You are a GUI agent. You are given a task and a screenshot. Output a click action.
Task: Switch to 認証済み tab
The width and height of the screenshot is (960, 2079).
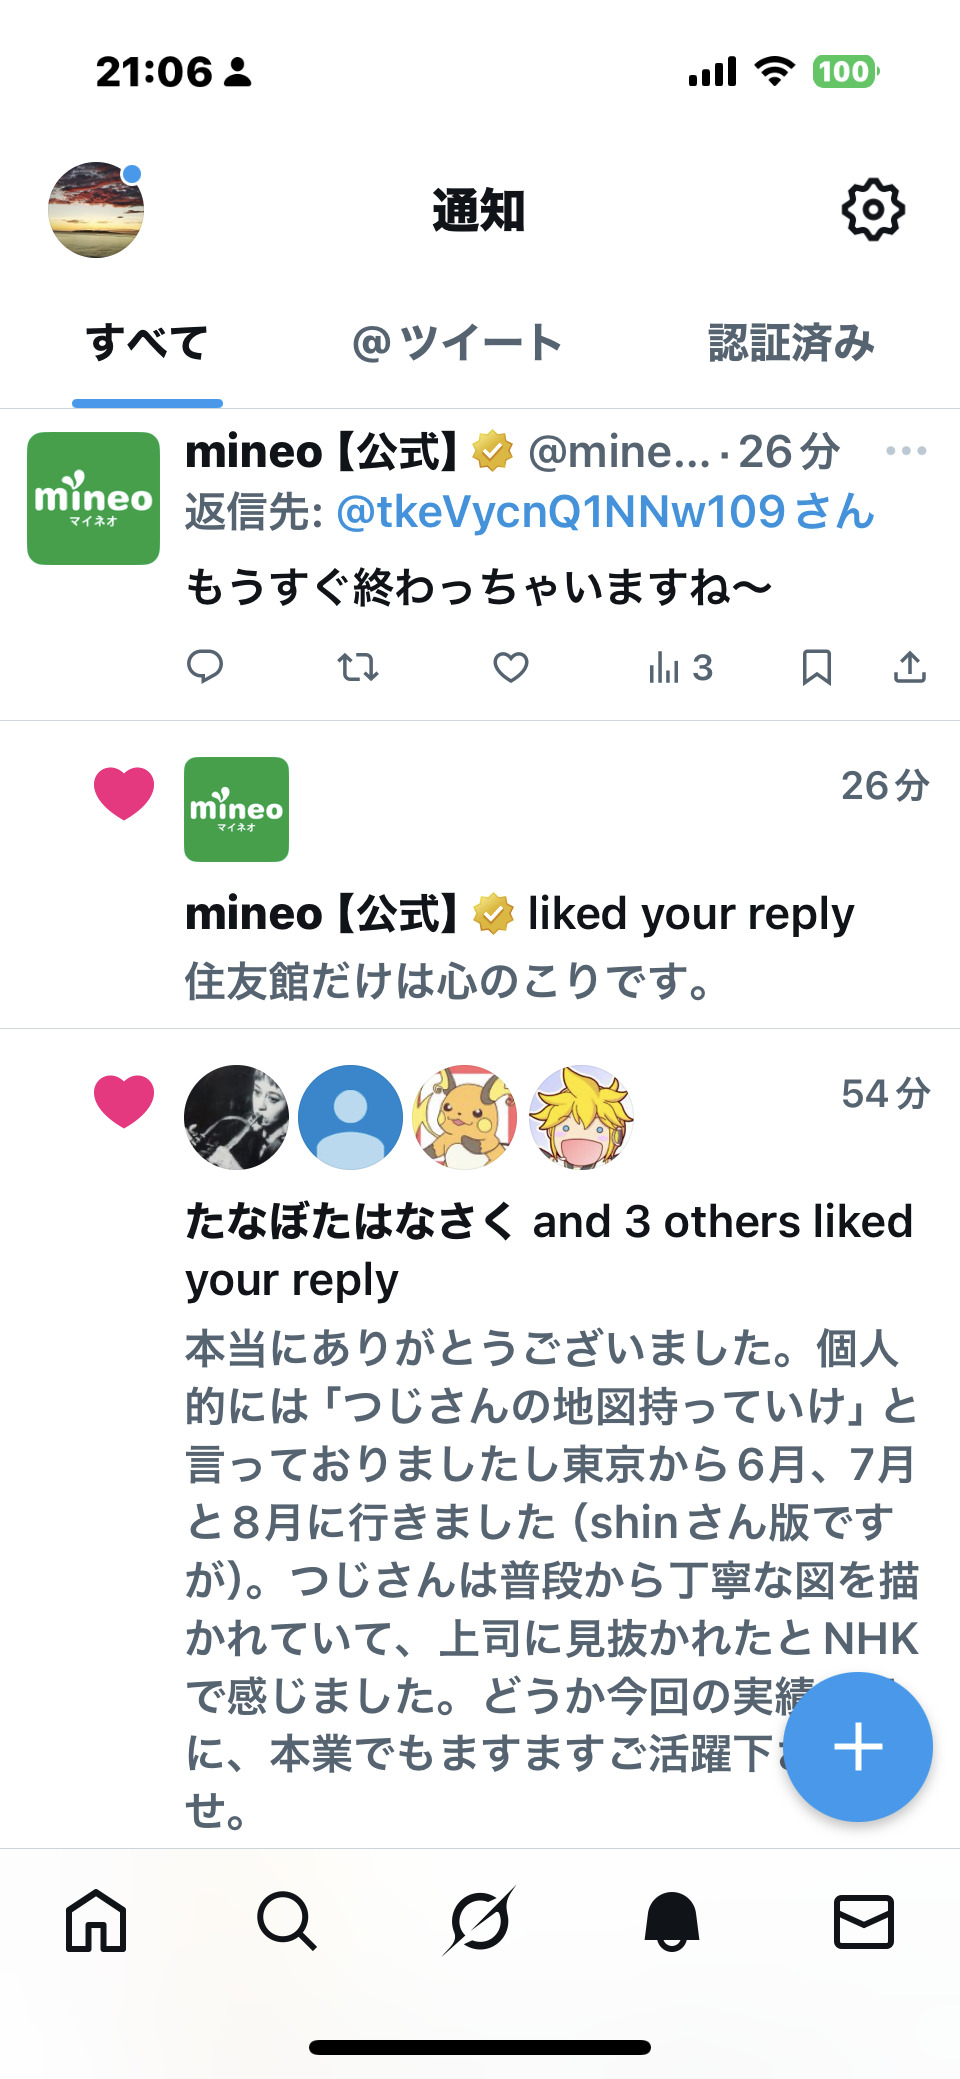pos(791,343)
